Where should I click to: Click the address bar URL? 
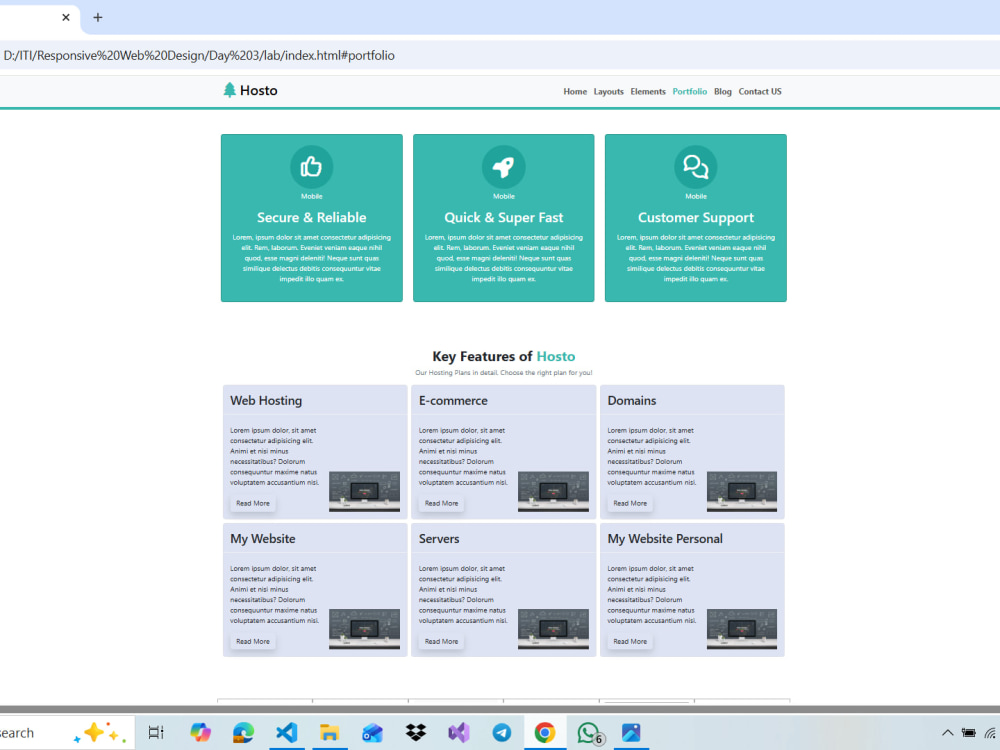[199, 55]
